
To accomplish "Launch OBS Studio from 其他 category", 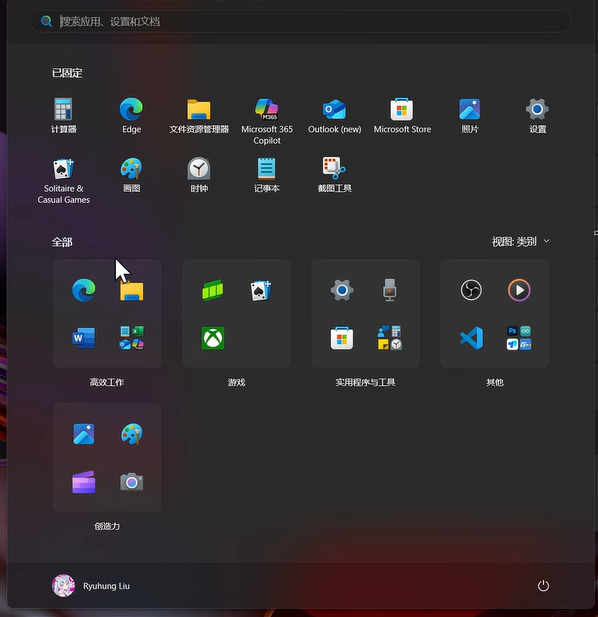I will pyautogui.click(x=471, y=290).
